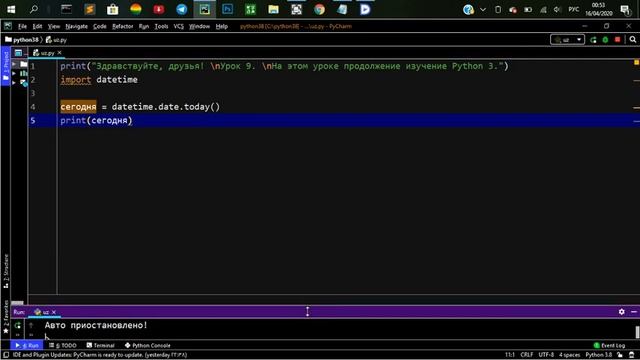Open the Tools menu
Viewport: 640px width, 360px height.
(161, 26)
